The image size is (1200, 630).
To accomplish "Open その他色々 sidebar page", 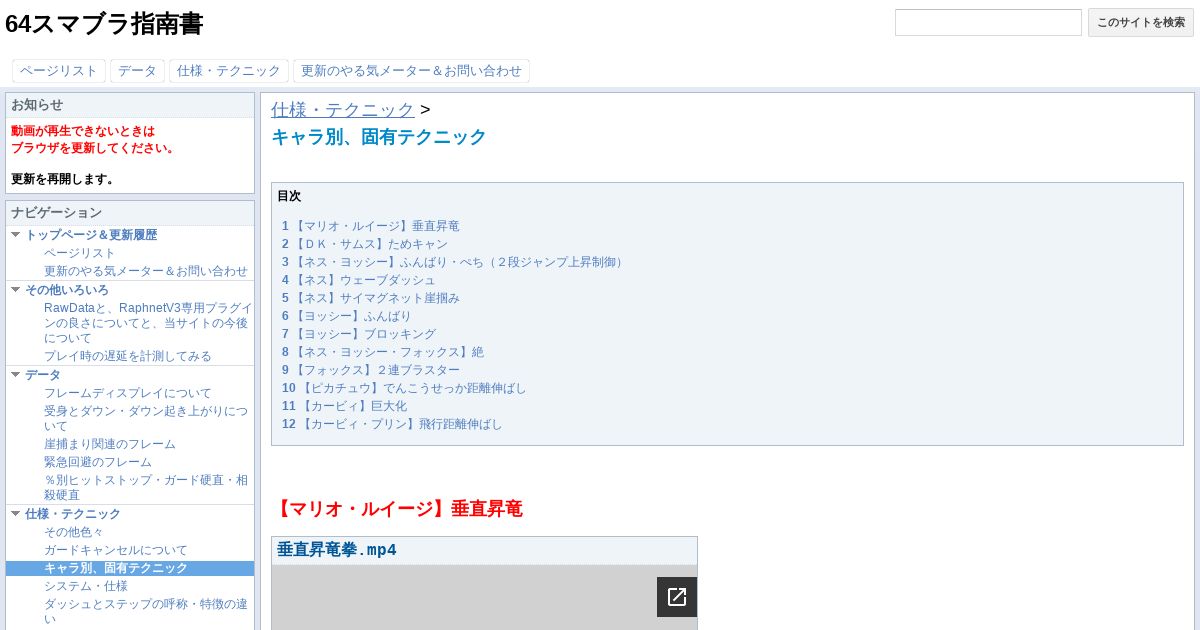I will pyautogui.click(x=74, y=532).
